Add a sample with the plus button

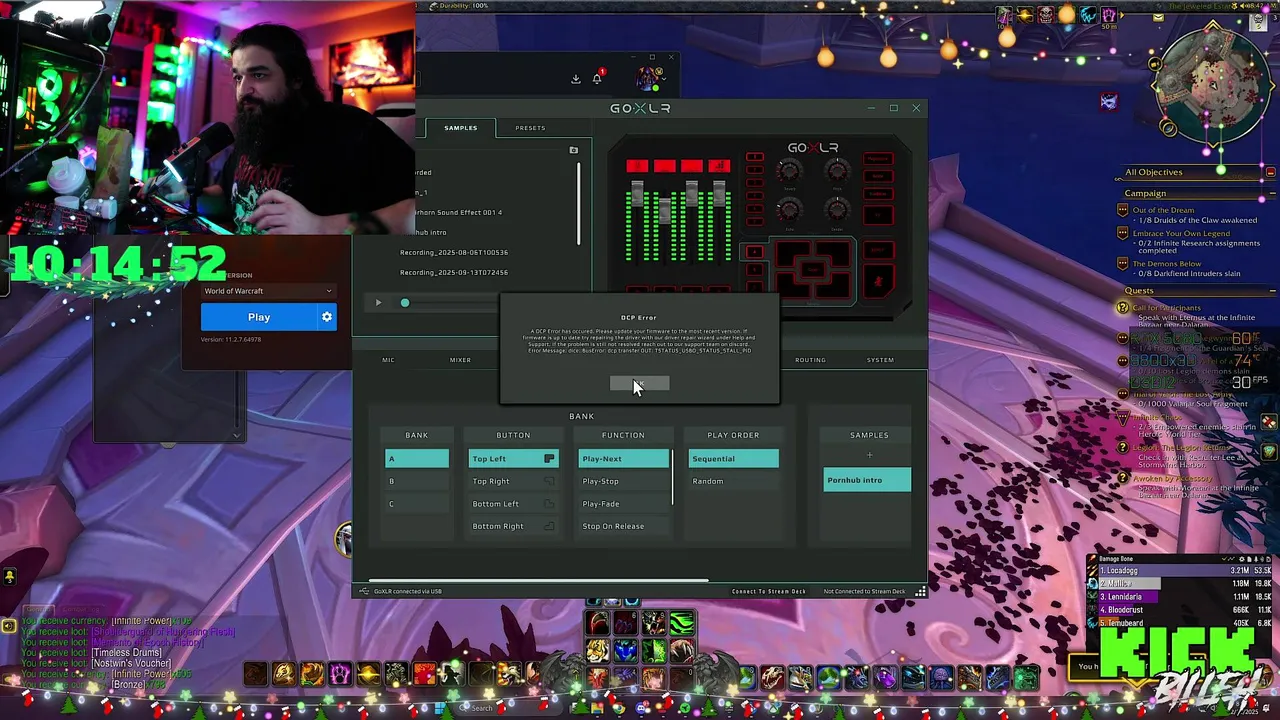869,456
